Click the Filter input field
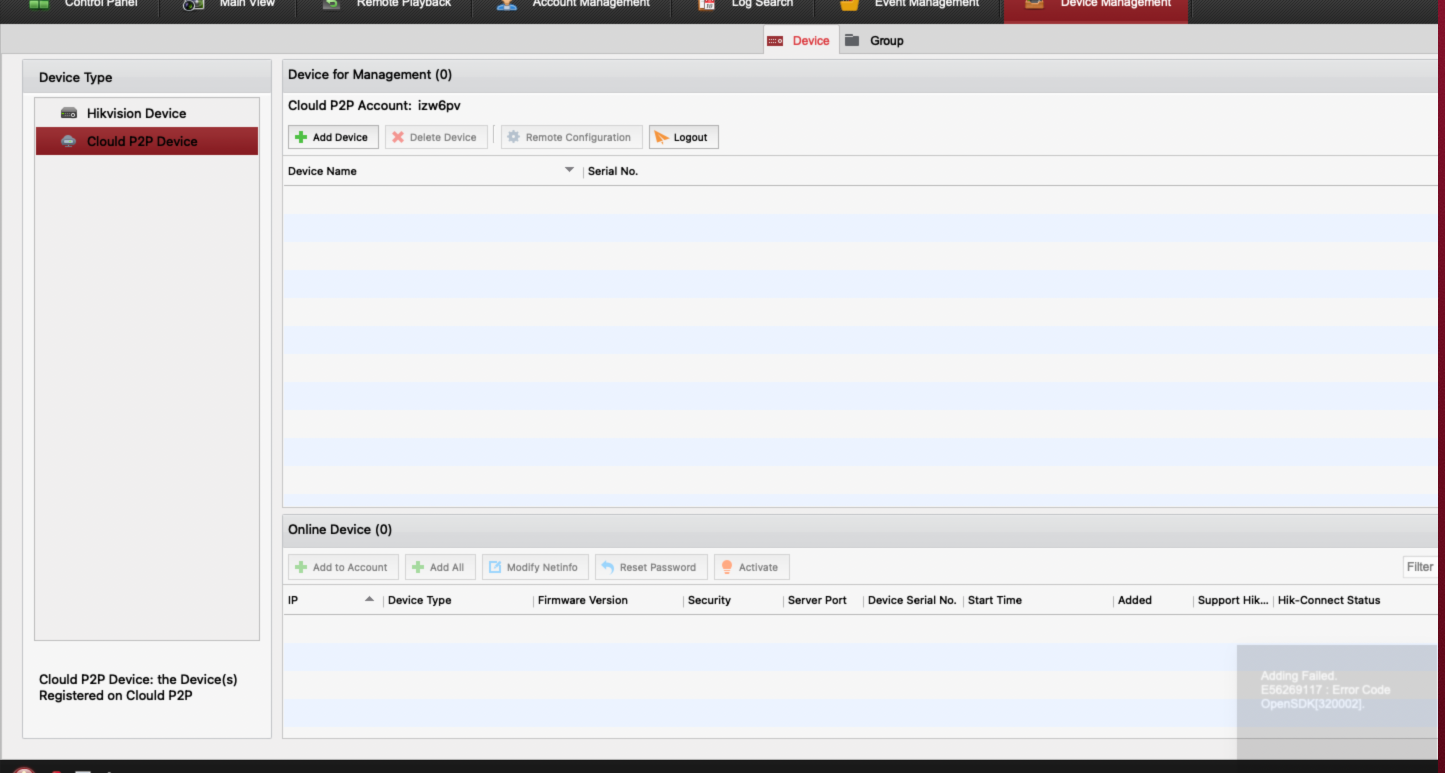The height and width of the screenshot is (773, 1445). (1419, 567)
